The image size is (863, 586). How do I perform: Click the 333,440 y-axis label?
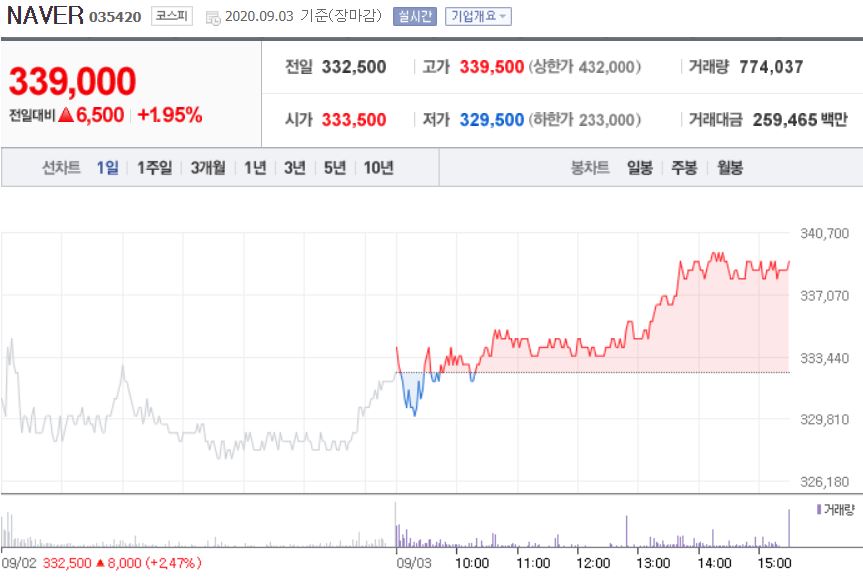824,359
